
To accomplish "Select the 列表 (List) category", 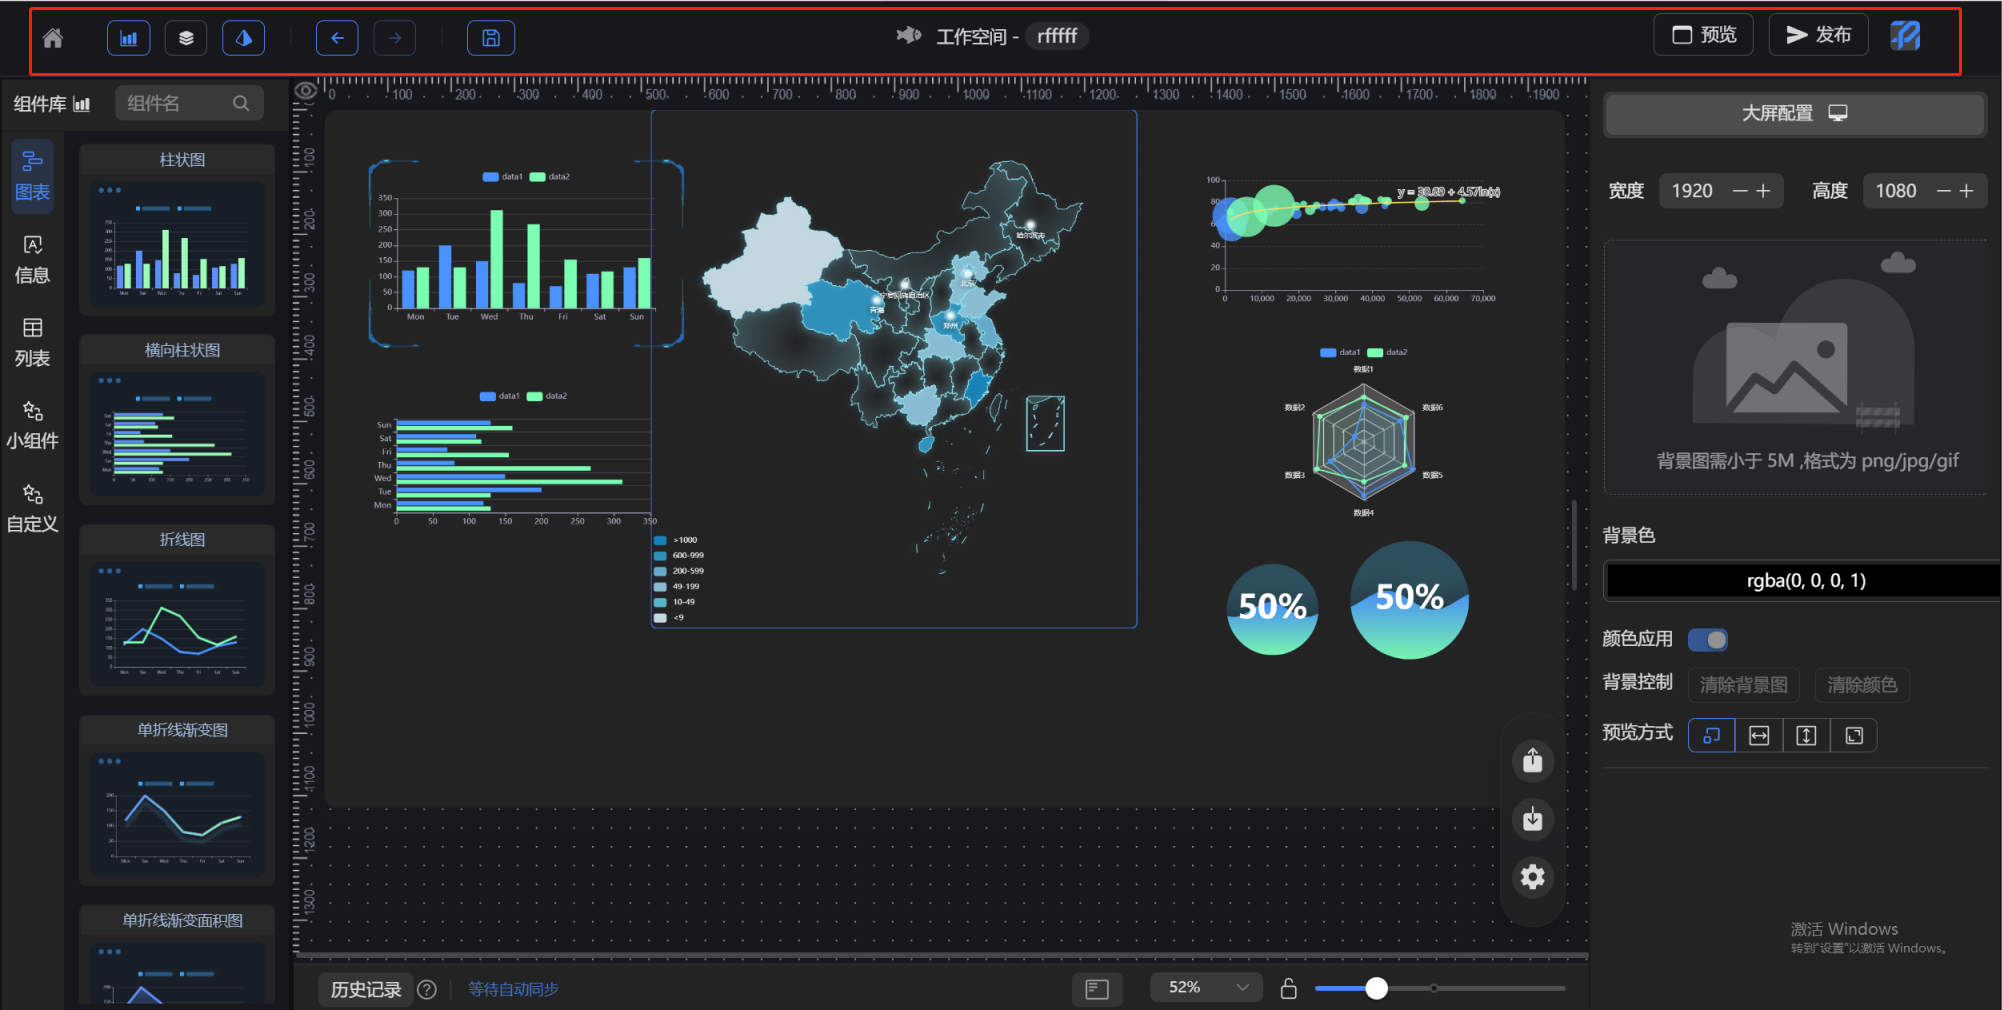I will pos(32,343).
